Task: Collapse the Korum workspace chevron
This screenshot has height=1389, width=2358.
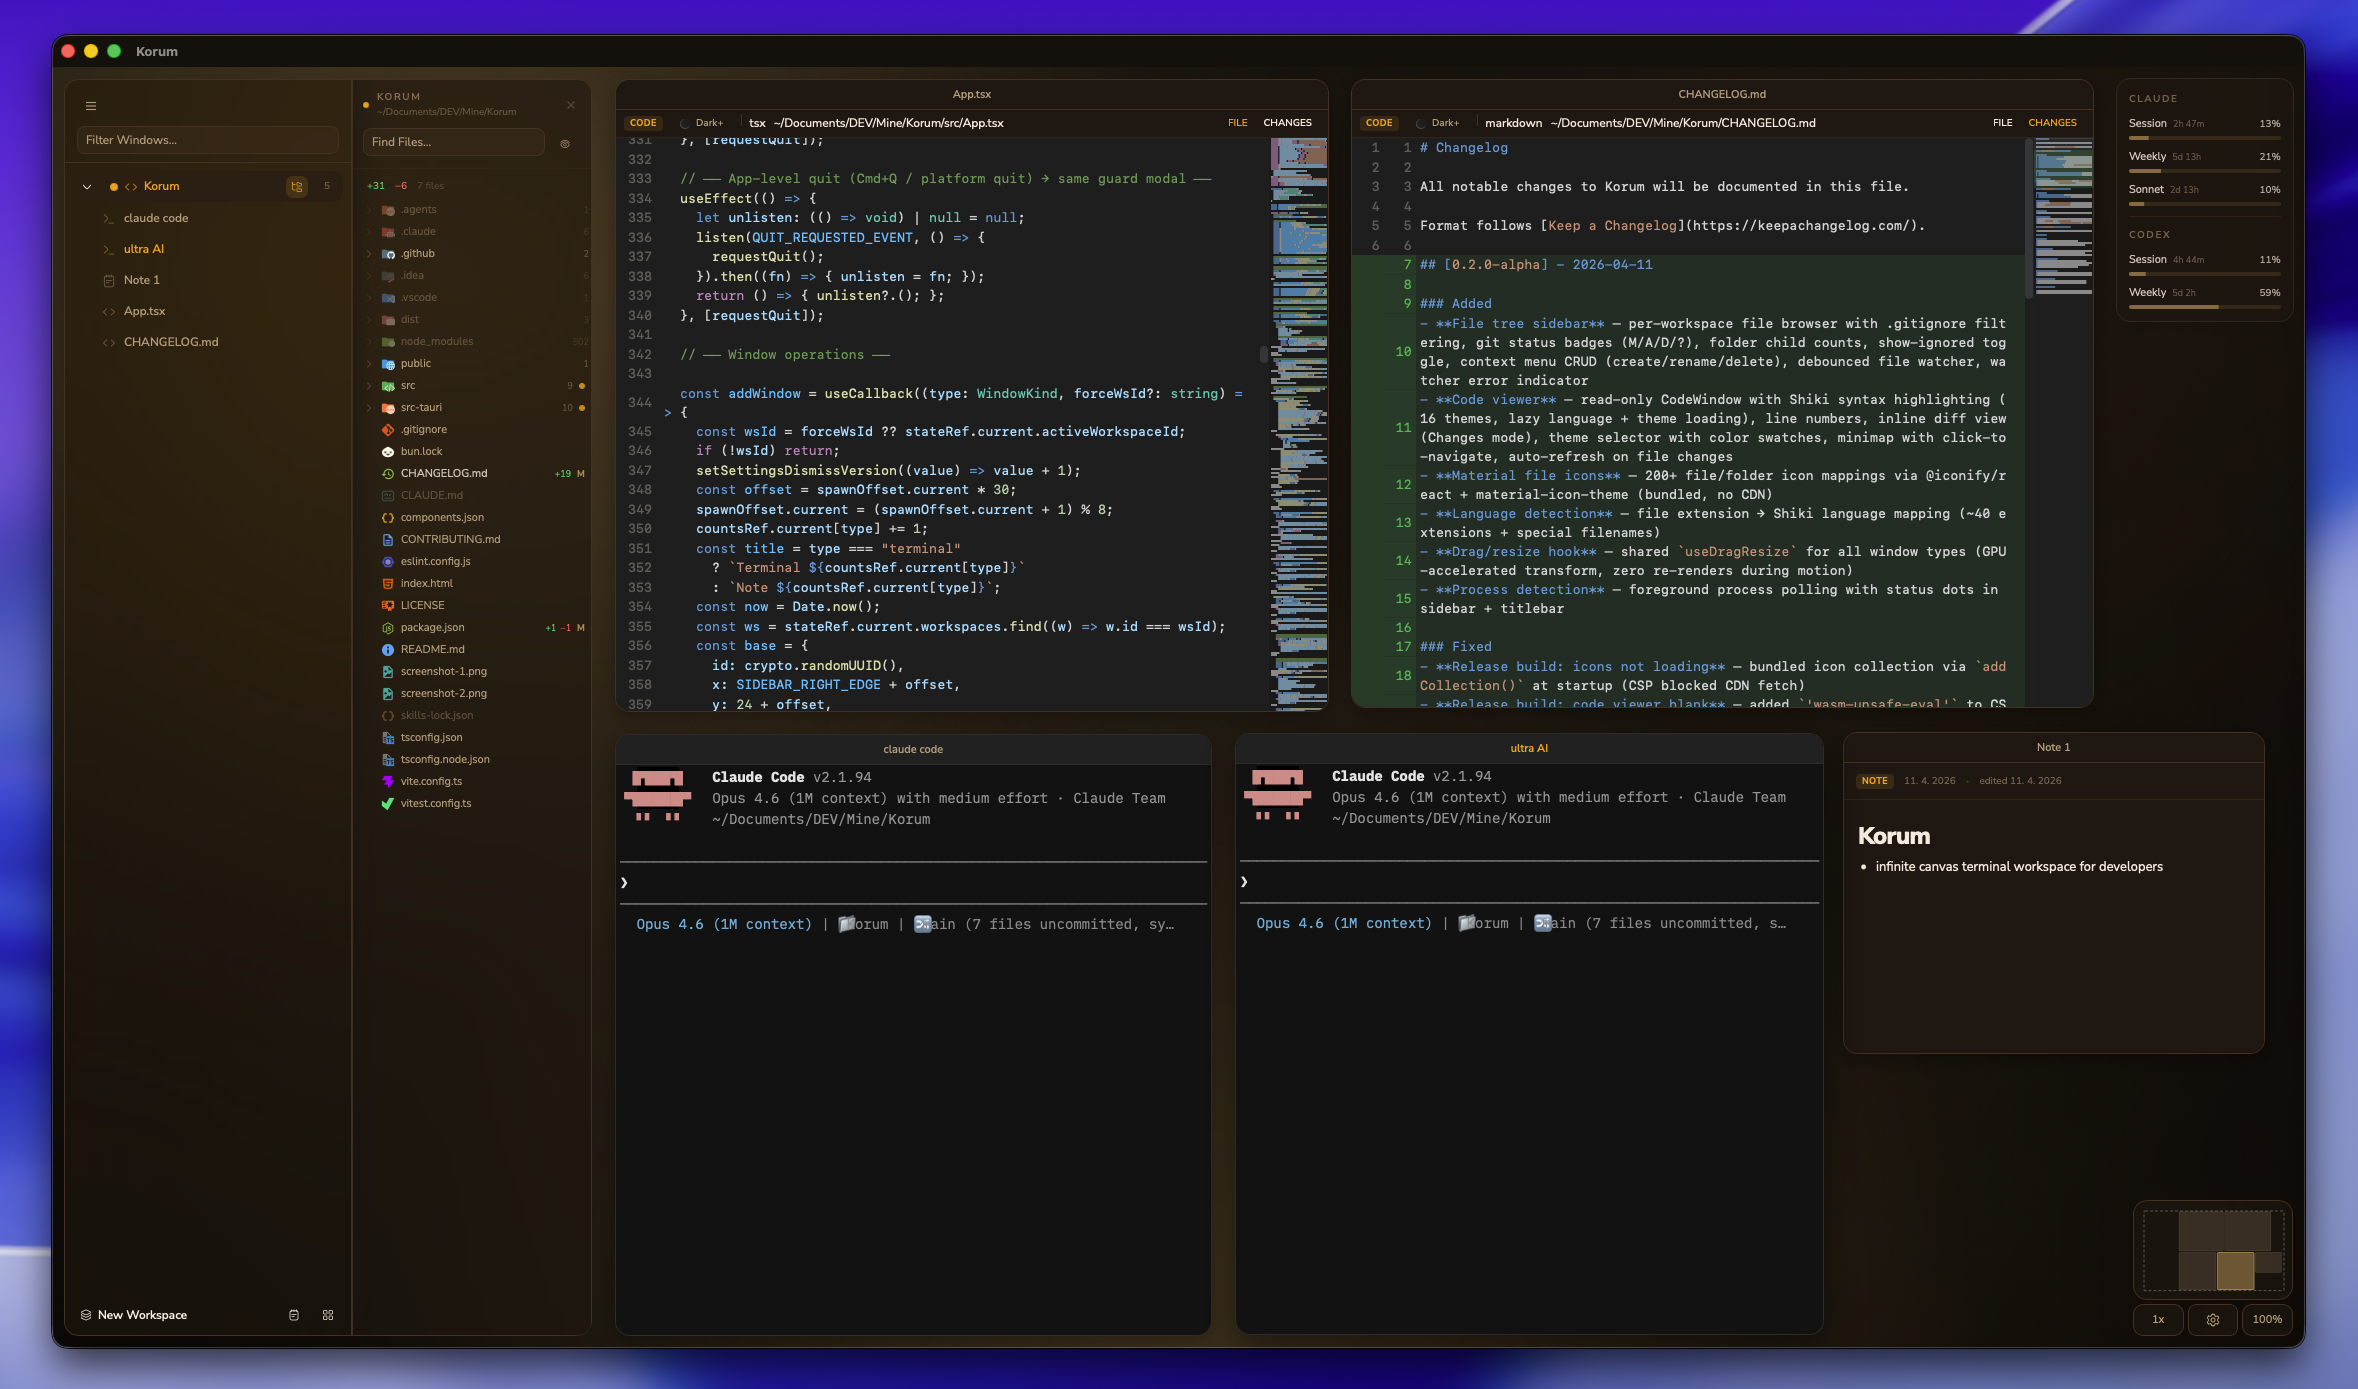Action: click(x=87, y=187)
